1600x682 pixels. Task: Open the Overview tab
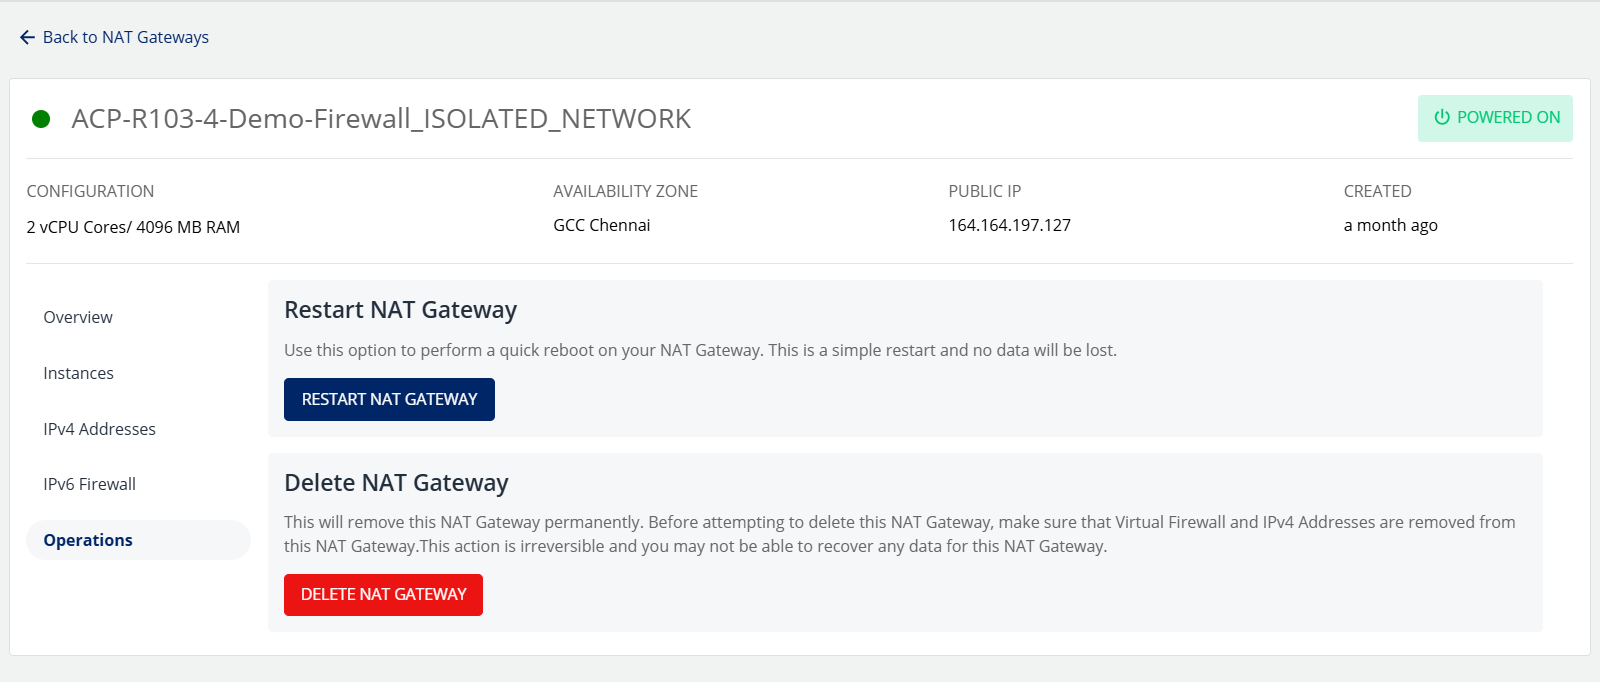(78, 317)
